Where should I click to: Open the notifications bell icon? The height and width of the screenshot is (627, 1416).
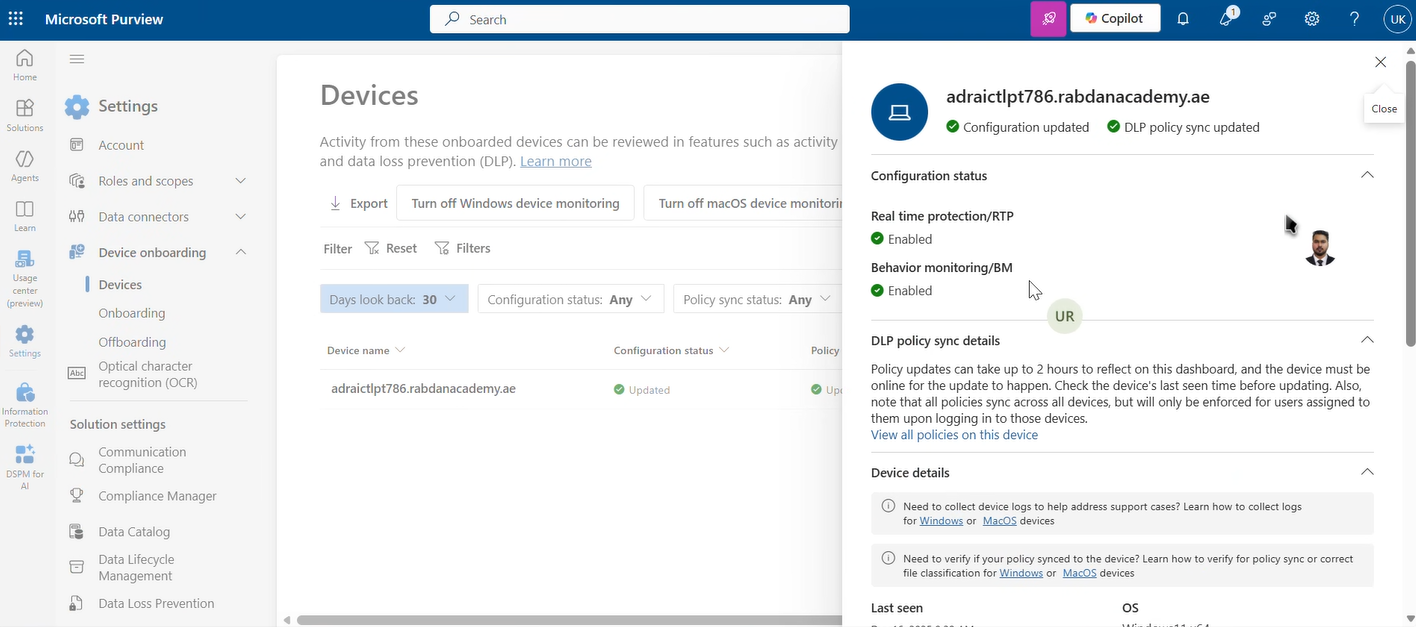tap(1182, 18)
